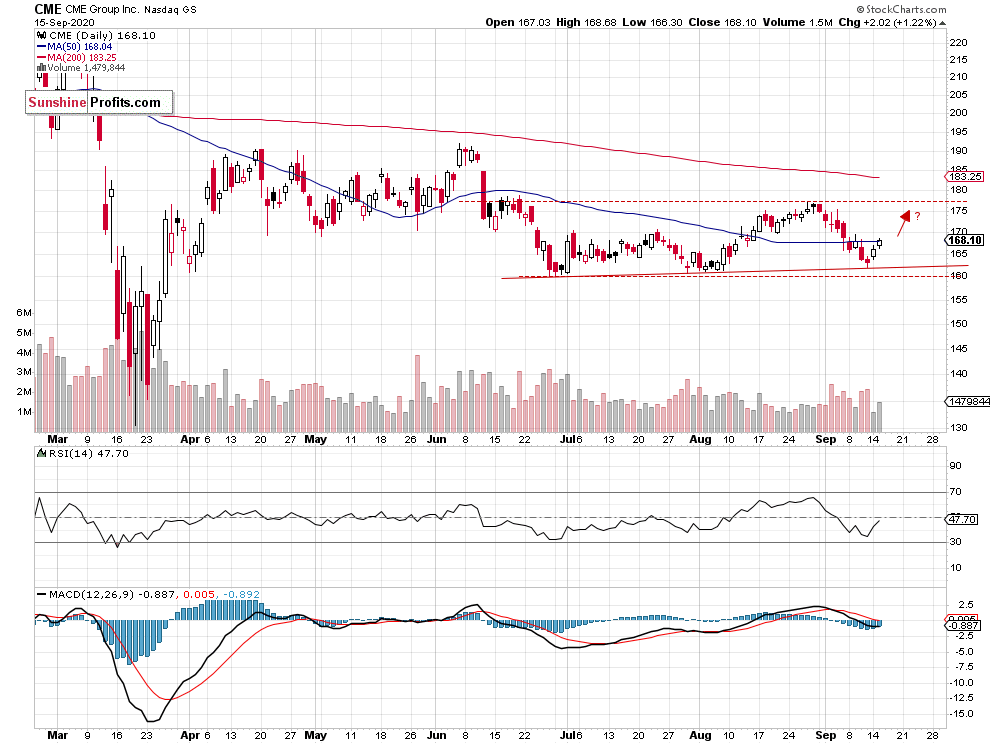The height and width of the screenshot is (744, 990).
Task: Click the CME ticker symbol title
Action: (48, 9)
